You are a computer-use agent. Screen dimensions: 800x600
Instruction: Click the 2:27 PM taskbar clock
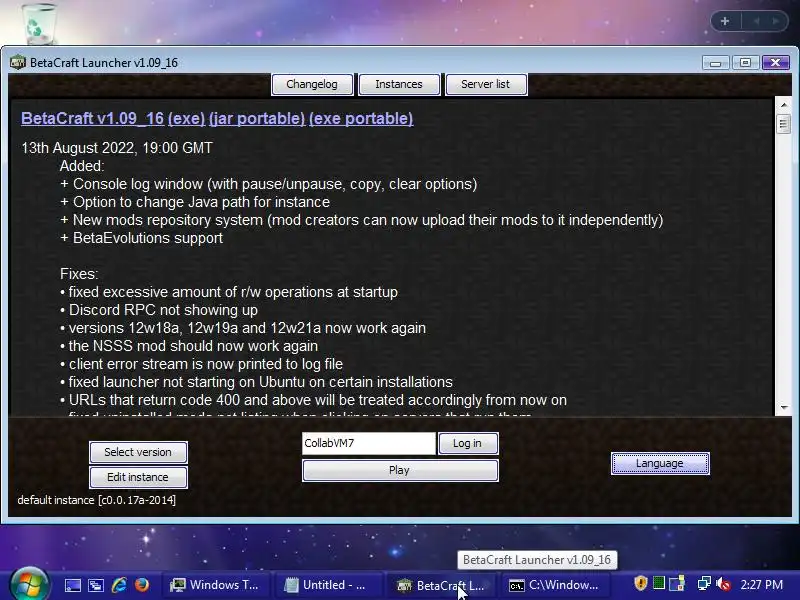click(761, 585)
